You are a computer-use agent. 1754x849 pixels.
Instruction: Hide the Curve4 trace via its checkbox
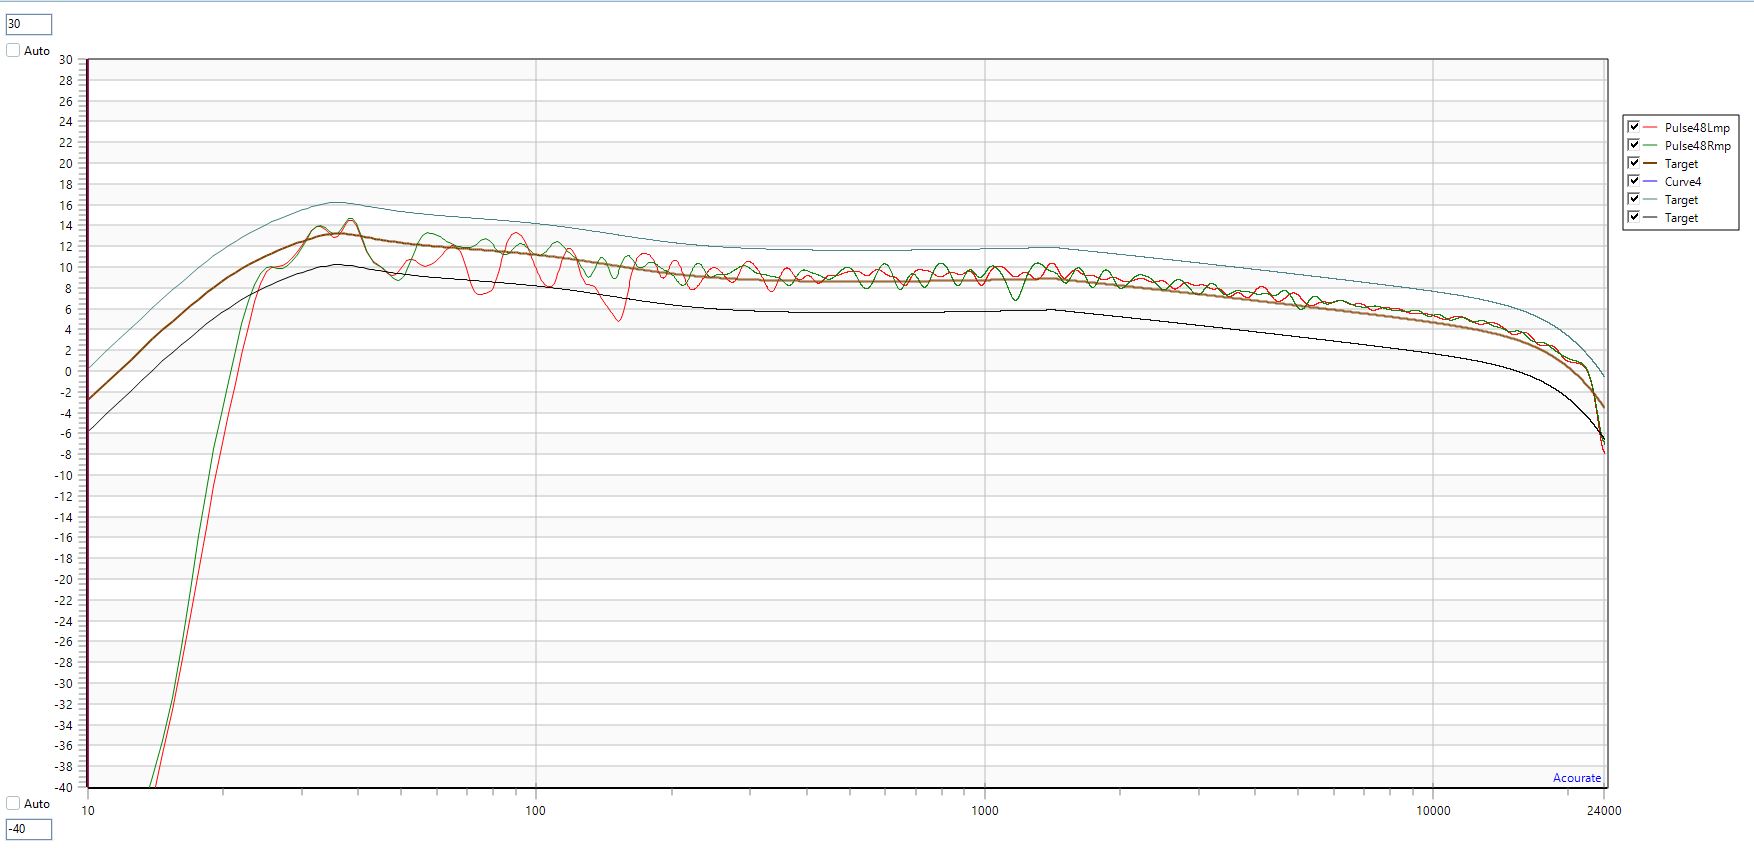coord(1634,181)
